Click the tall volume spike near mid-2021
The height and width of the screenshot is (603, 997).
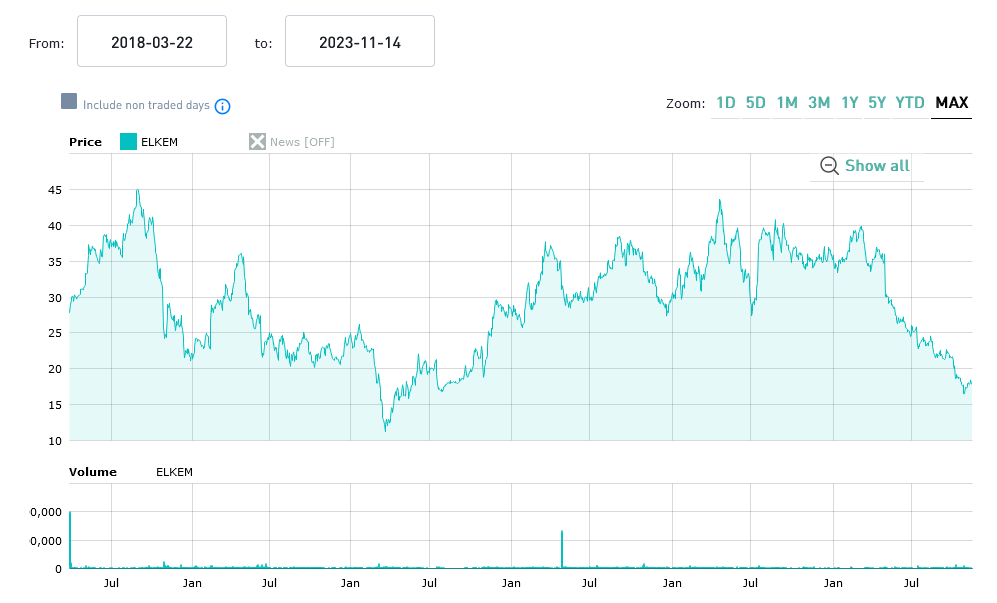pyautogui.click(x=562, y=550)
